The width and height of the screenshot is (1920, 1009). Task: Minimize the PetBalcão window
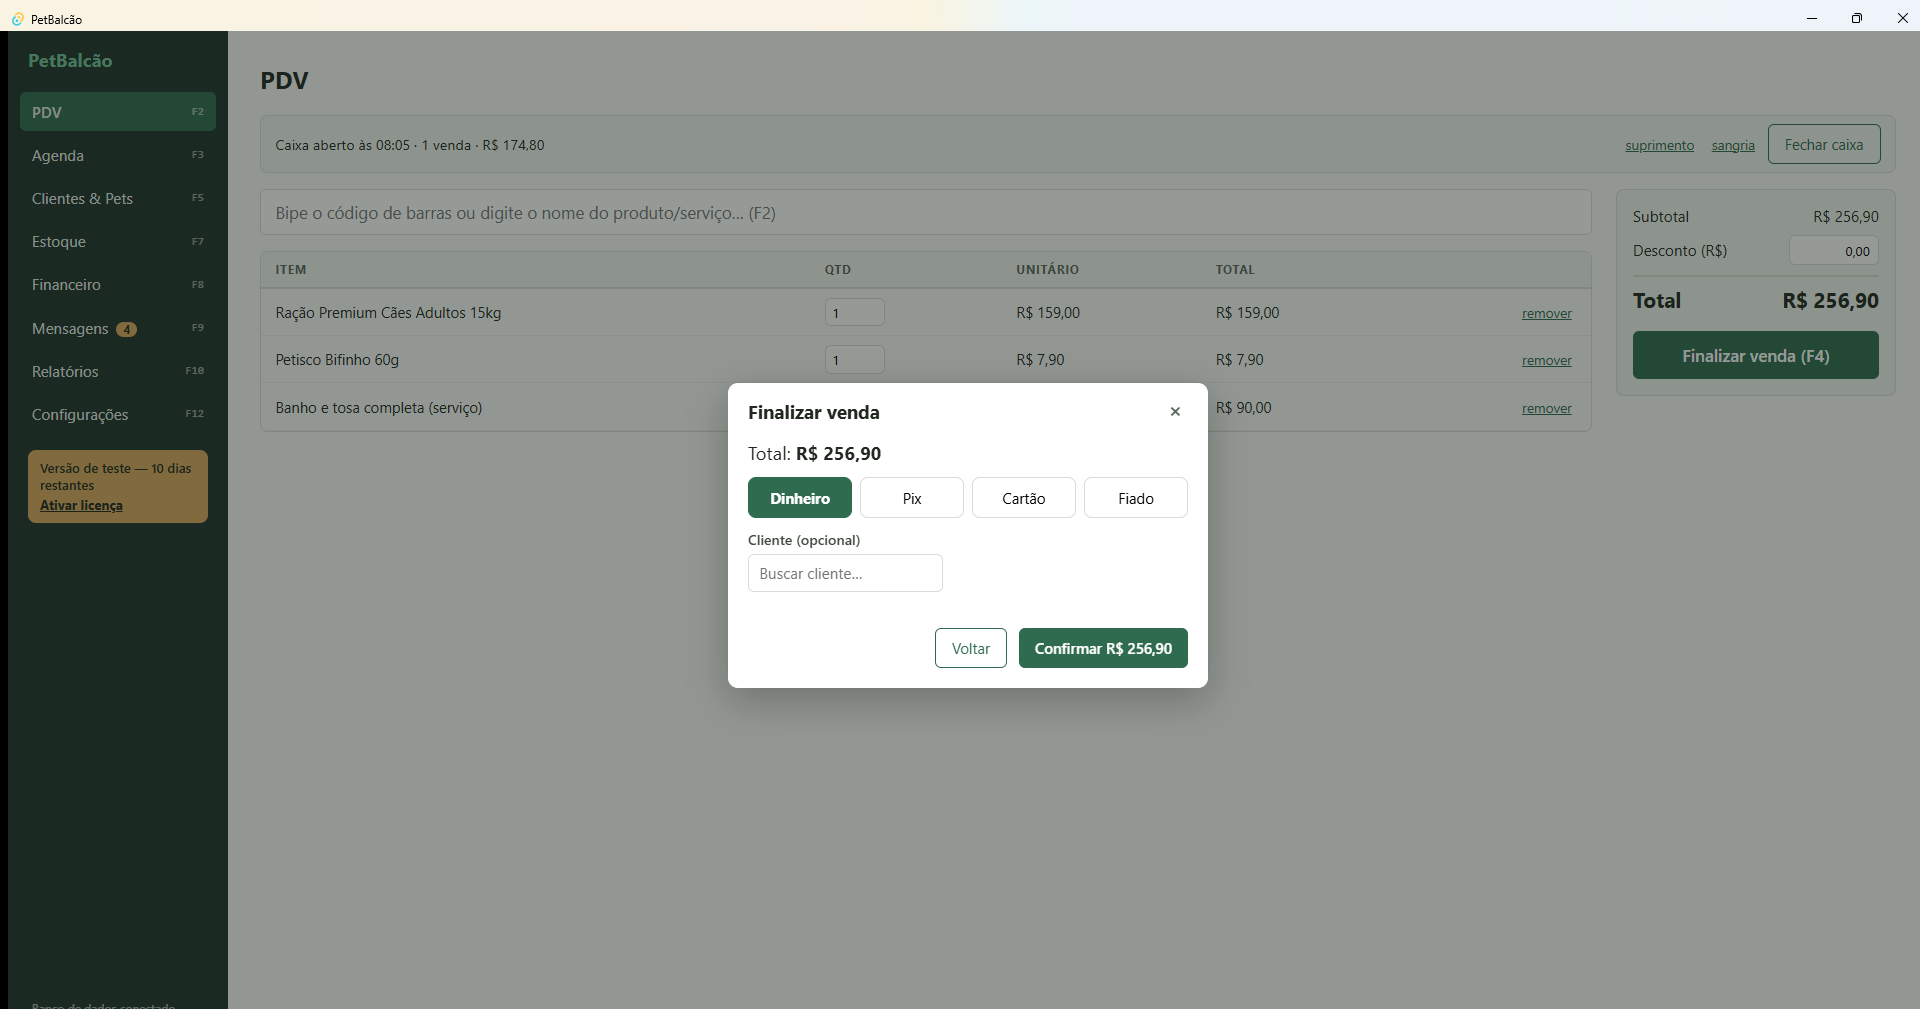pyautogui.click(x=1812, y=18)
